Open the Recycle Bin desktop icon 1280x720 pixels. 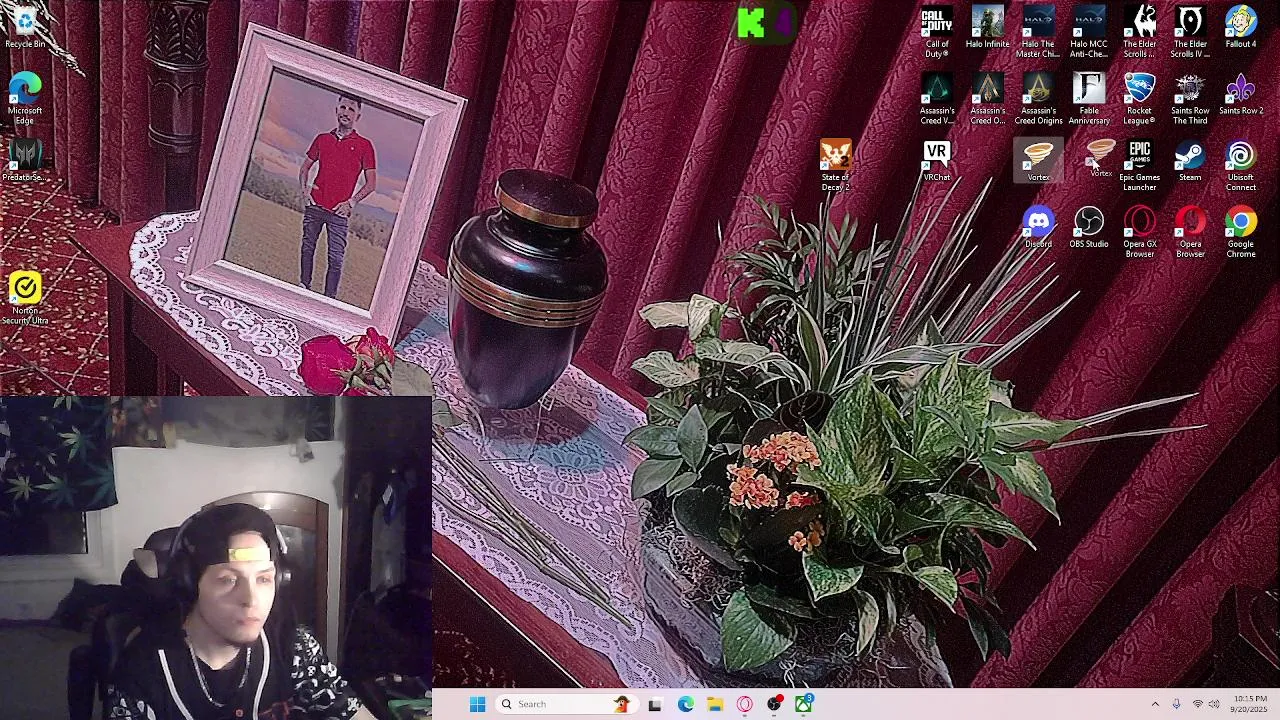coord(25,28)
